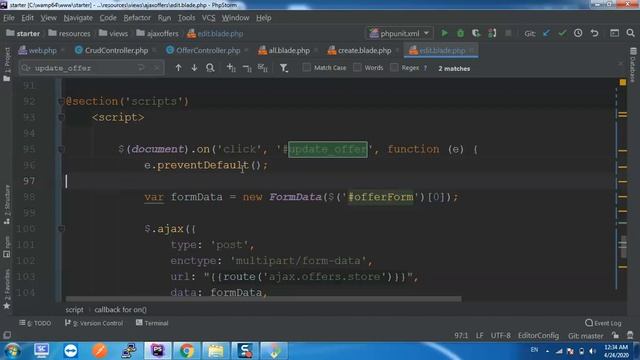This screenshot has width=640, height=360.
Task: Add selection for next occurrence
Action: (x=231, y=68)
